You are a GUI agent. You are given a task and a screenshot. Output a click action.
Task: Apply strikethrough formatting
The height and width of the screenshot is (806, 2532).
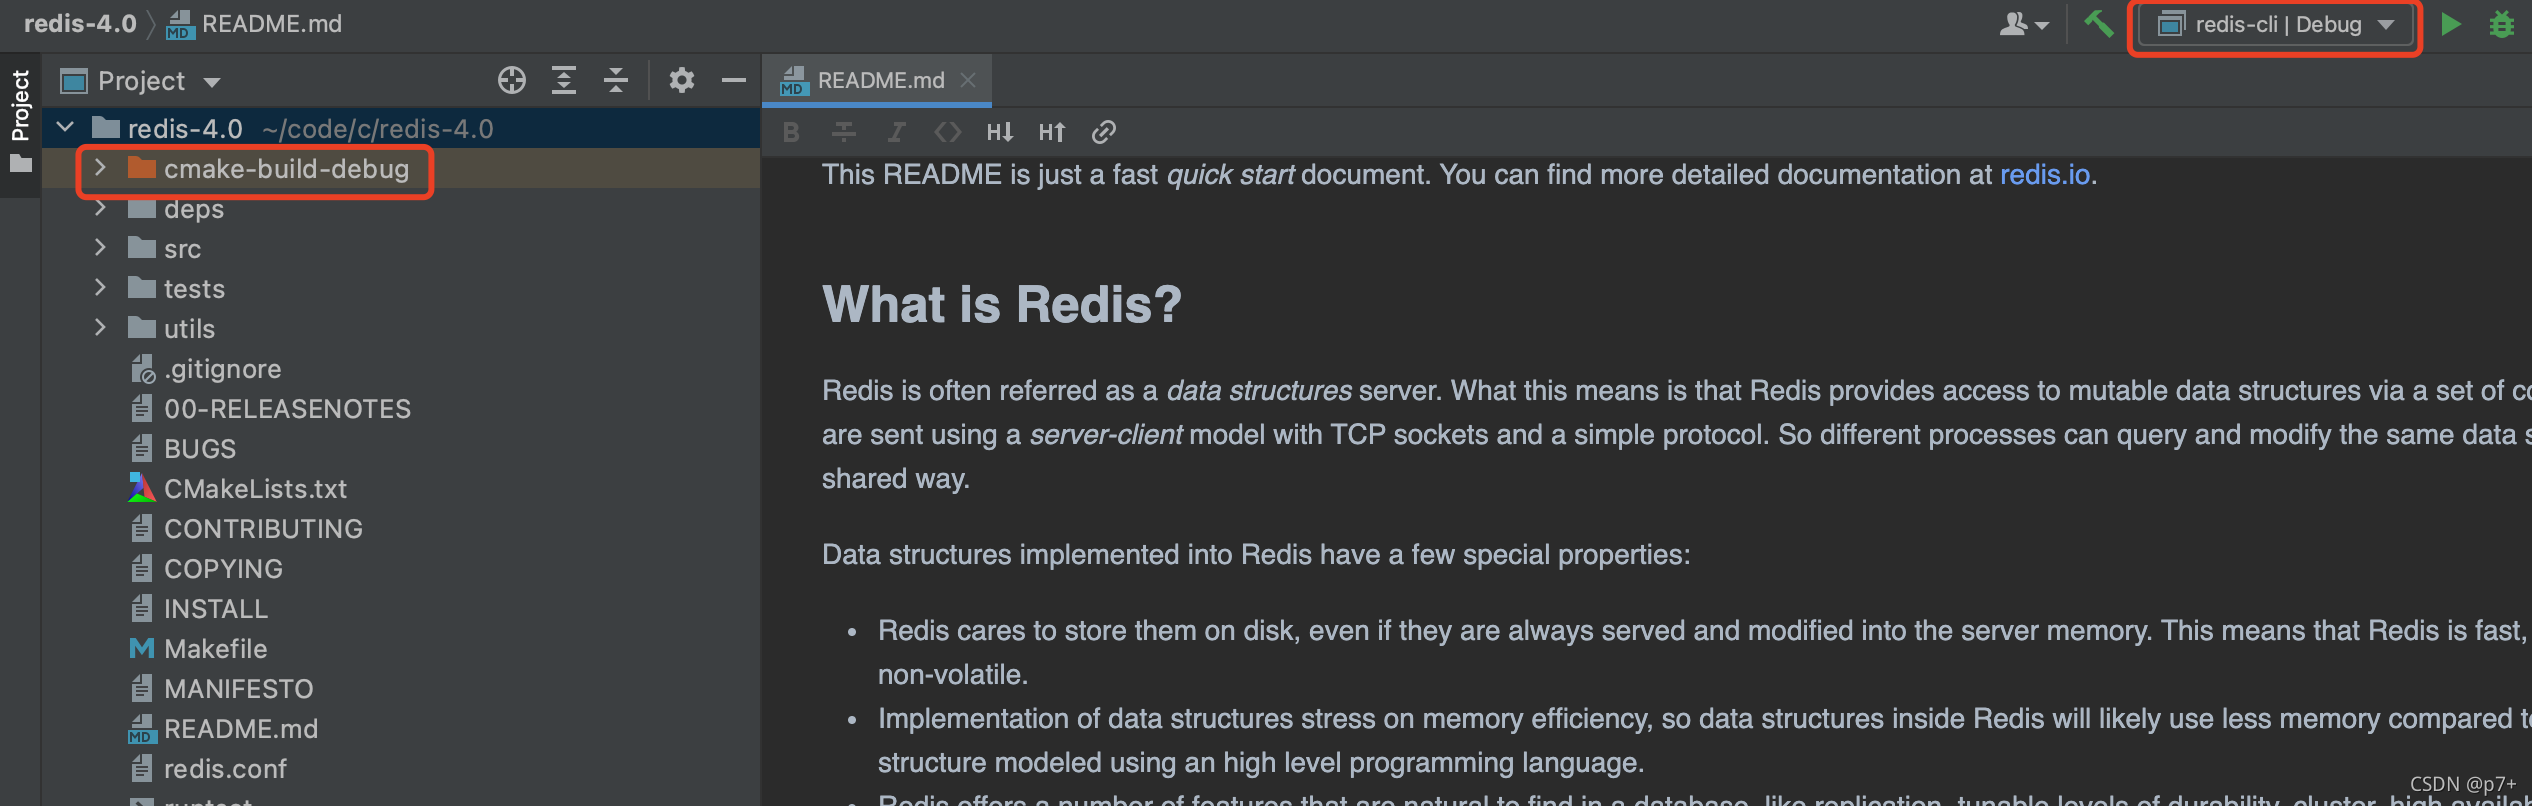[x=844, y=132]
